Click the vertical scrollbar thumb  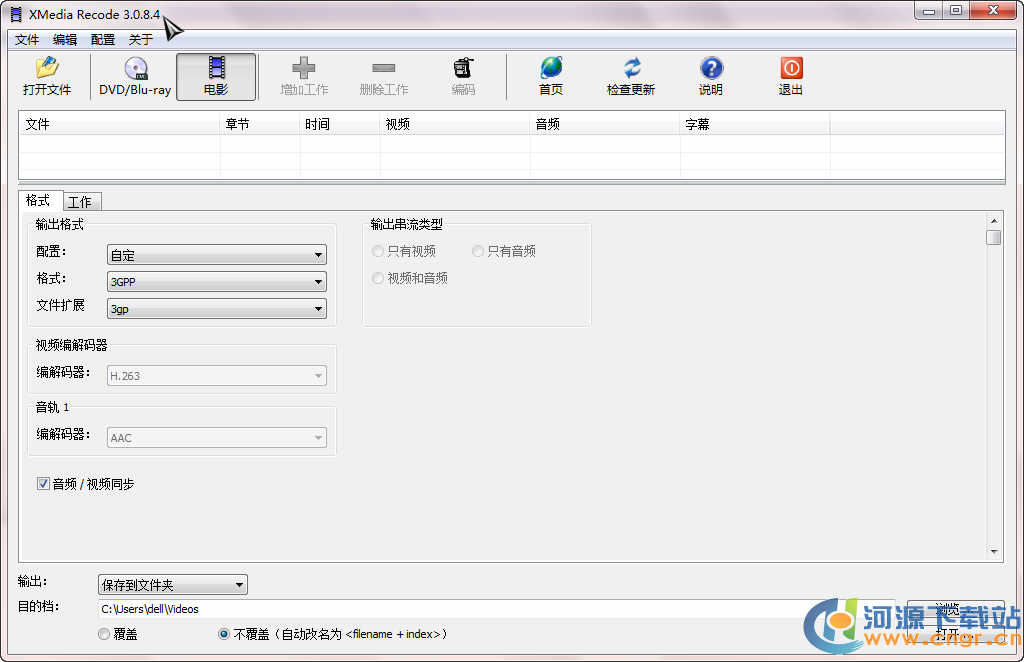pyautogui.click(x=993, y=237)
